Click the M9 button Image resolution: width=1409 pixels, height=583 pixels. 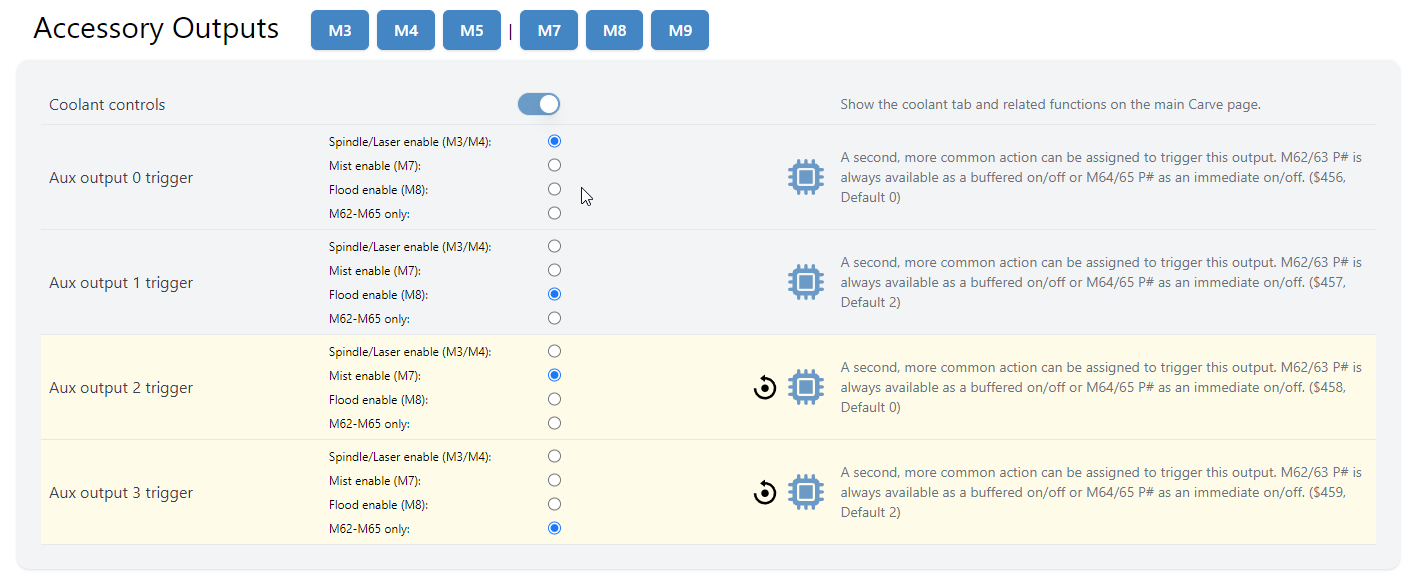pyautogui.click(x=680, y=30)
